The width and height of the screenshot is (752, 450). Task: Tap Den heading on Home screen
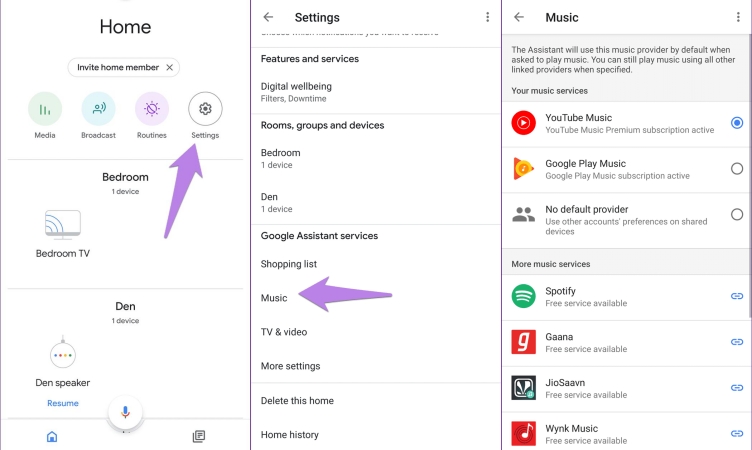pyautogui.click(x=125, y=306)
